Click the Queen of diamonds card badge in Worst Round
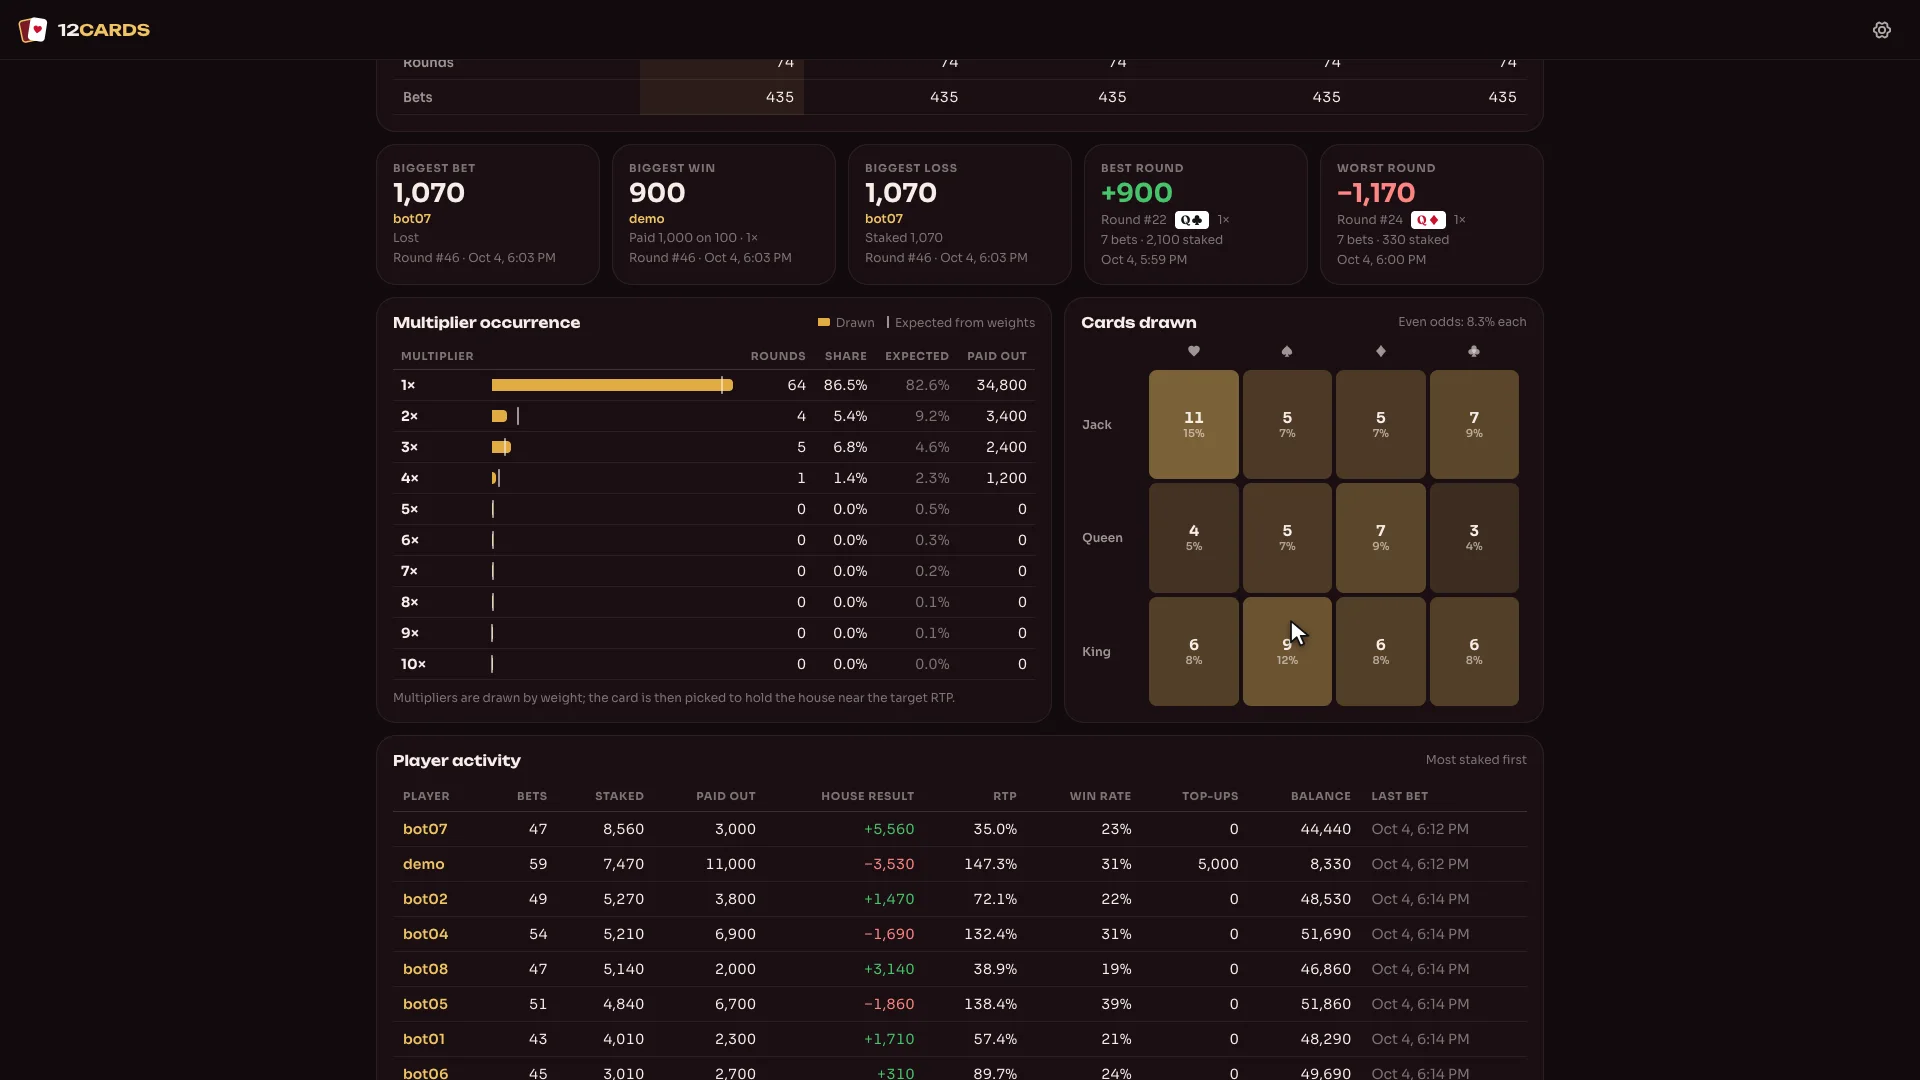This screenshot has height=1080, width=1920. pyautogui.click(x=1428, y=220)
